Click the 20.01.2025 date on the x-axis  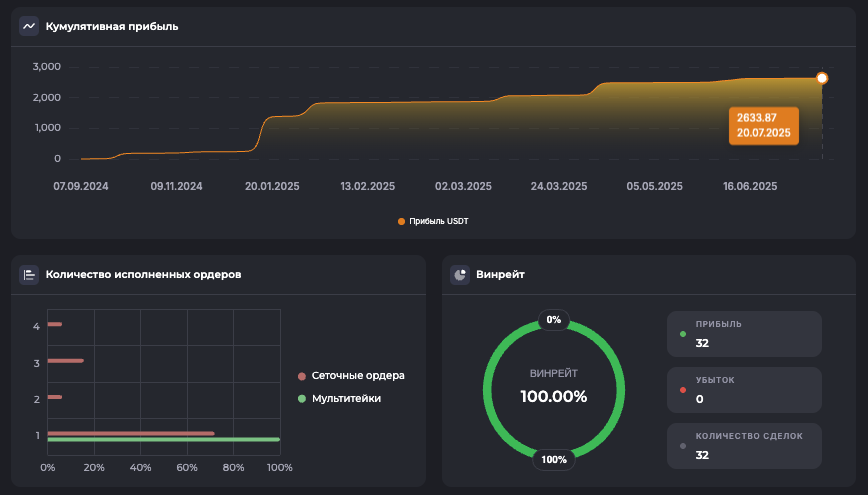(x=272, y=186)
